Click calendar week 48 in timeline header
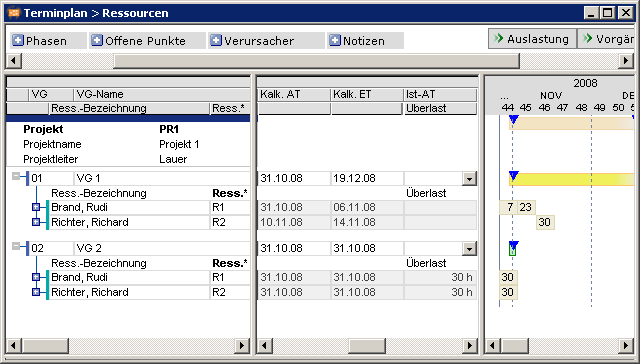640x364 pixels. 581,108
